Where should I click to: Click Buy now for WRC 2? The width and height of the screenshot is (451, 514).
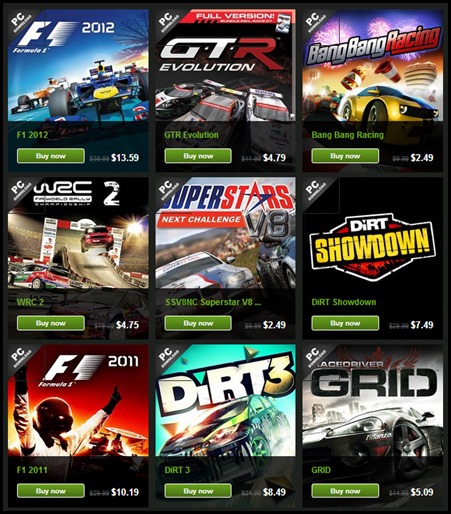tap(51, 323)
